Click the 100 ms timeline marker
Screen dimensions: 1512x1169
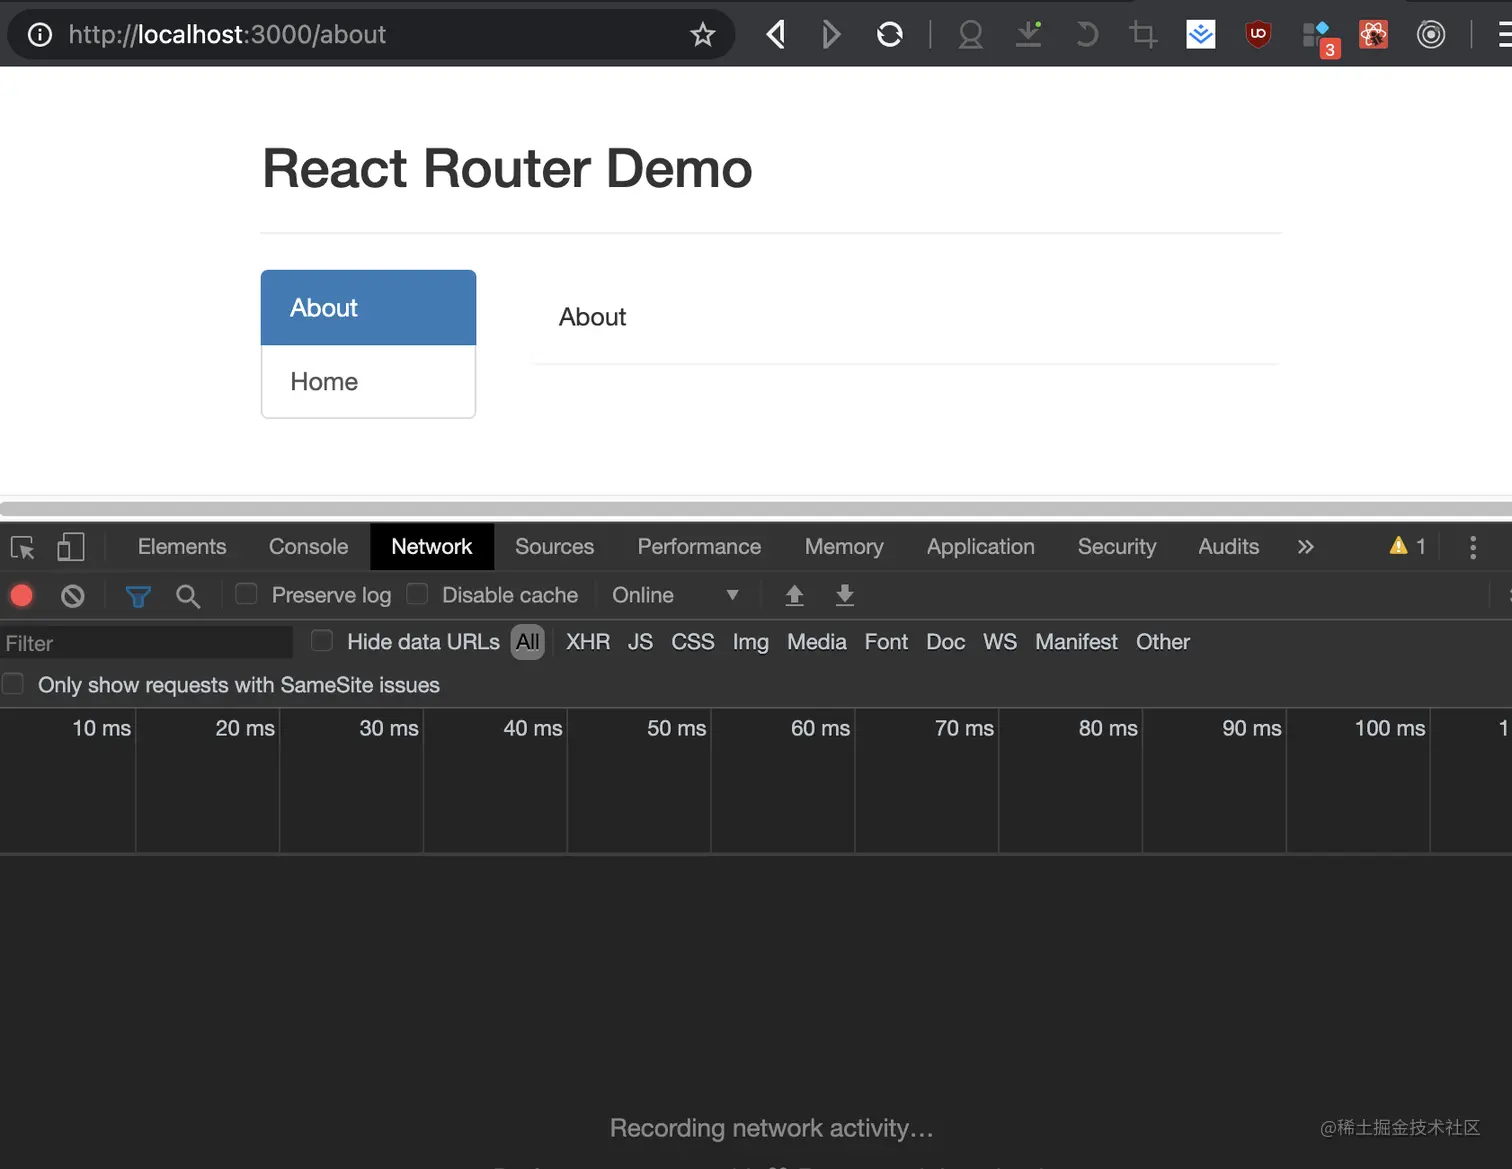coord(1389,728)
